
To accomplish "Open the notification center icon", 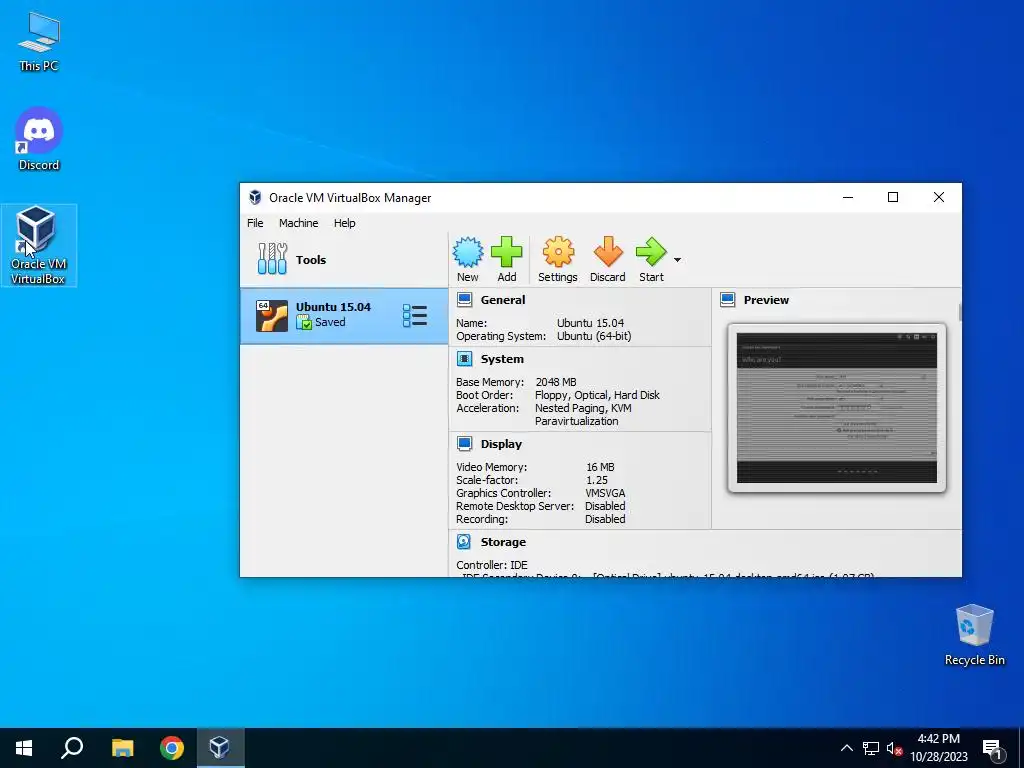I will (992, 749).
